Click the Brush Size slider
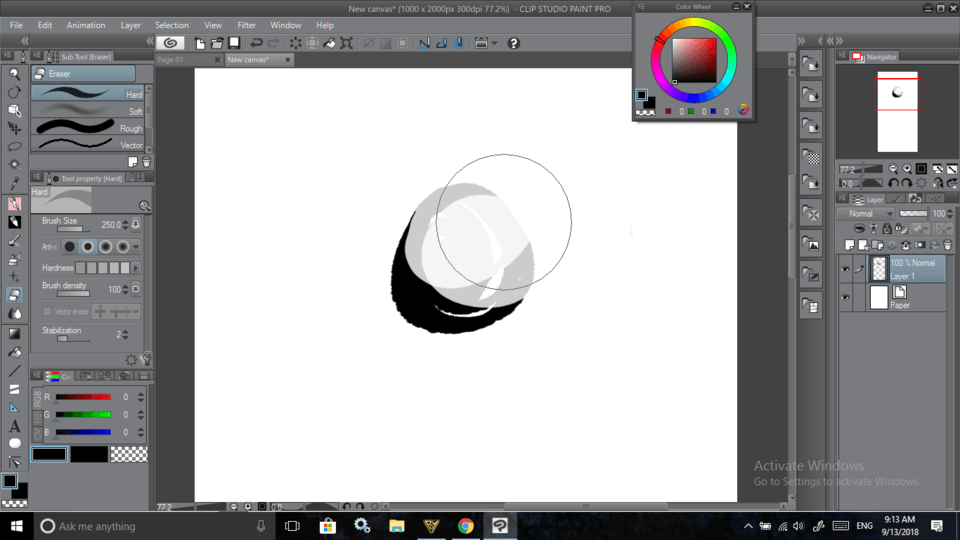 point(70,230)
